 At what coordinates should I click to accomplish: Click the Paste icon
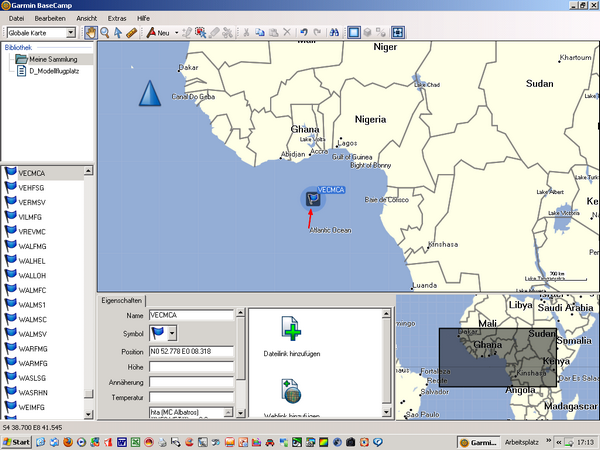[x=273, y=33]
